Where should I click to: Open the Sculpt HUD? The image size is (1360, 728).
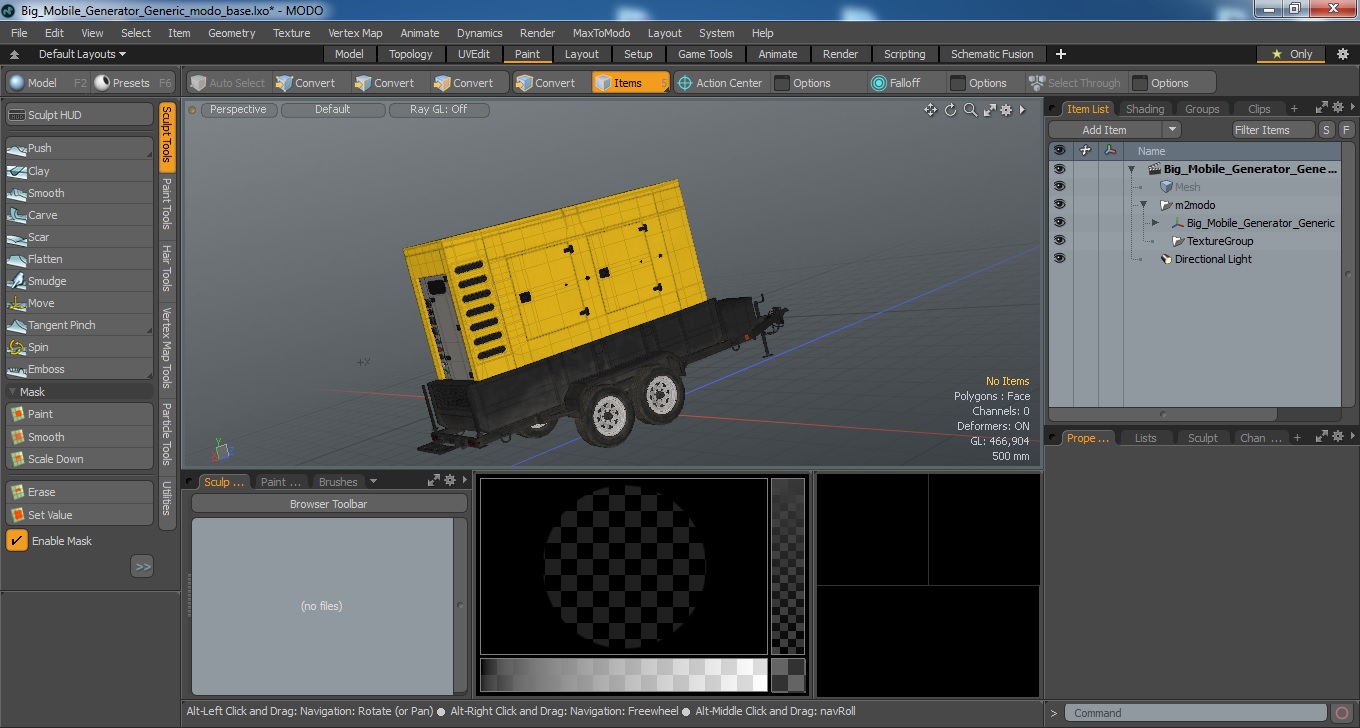[80, 115]
